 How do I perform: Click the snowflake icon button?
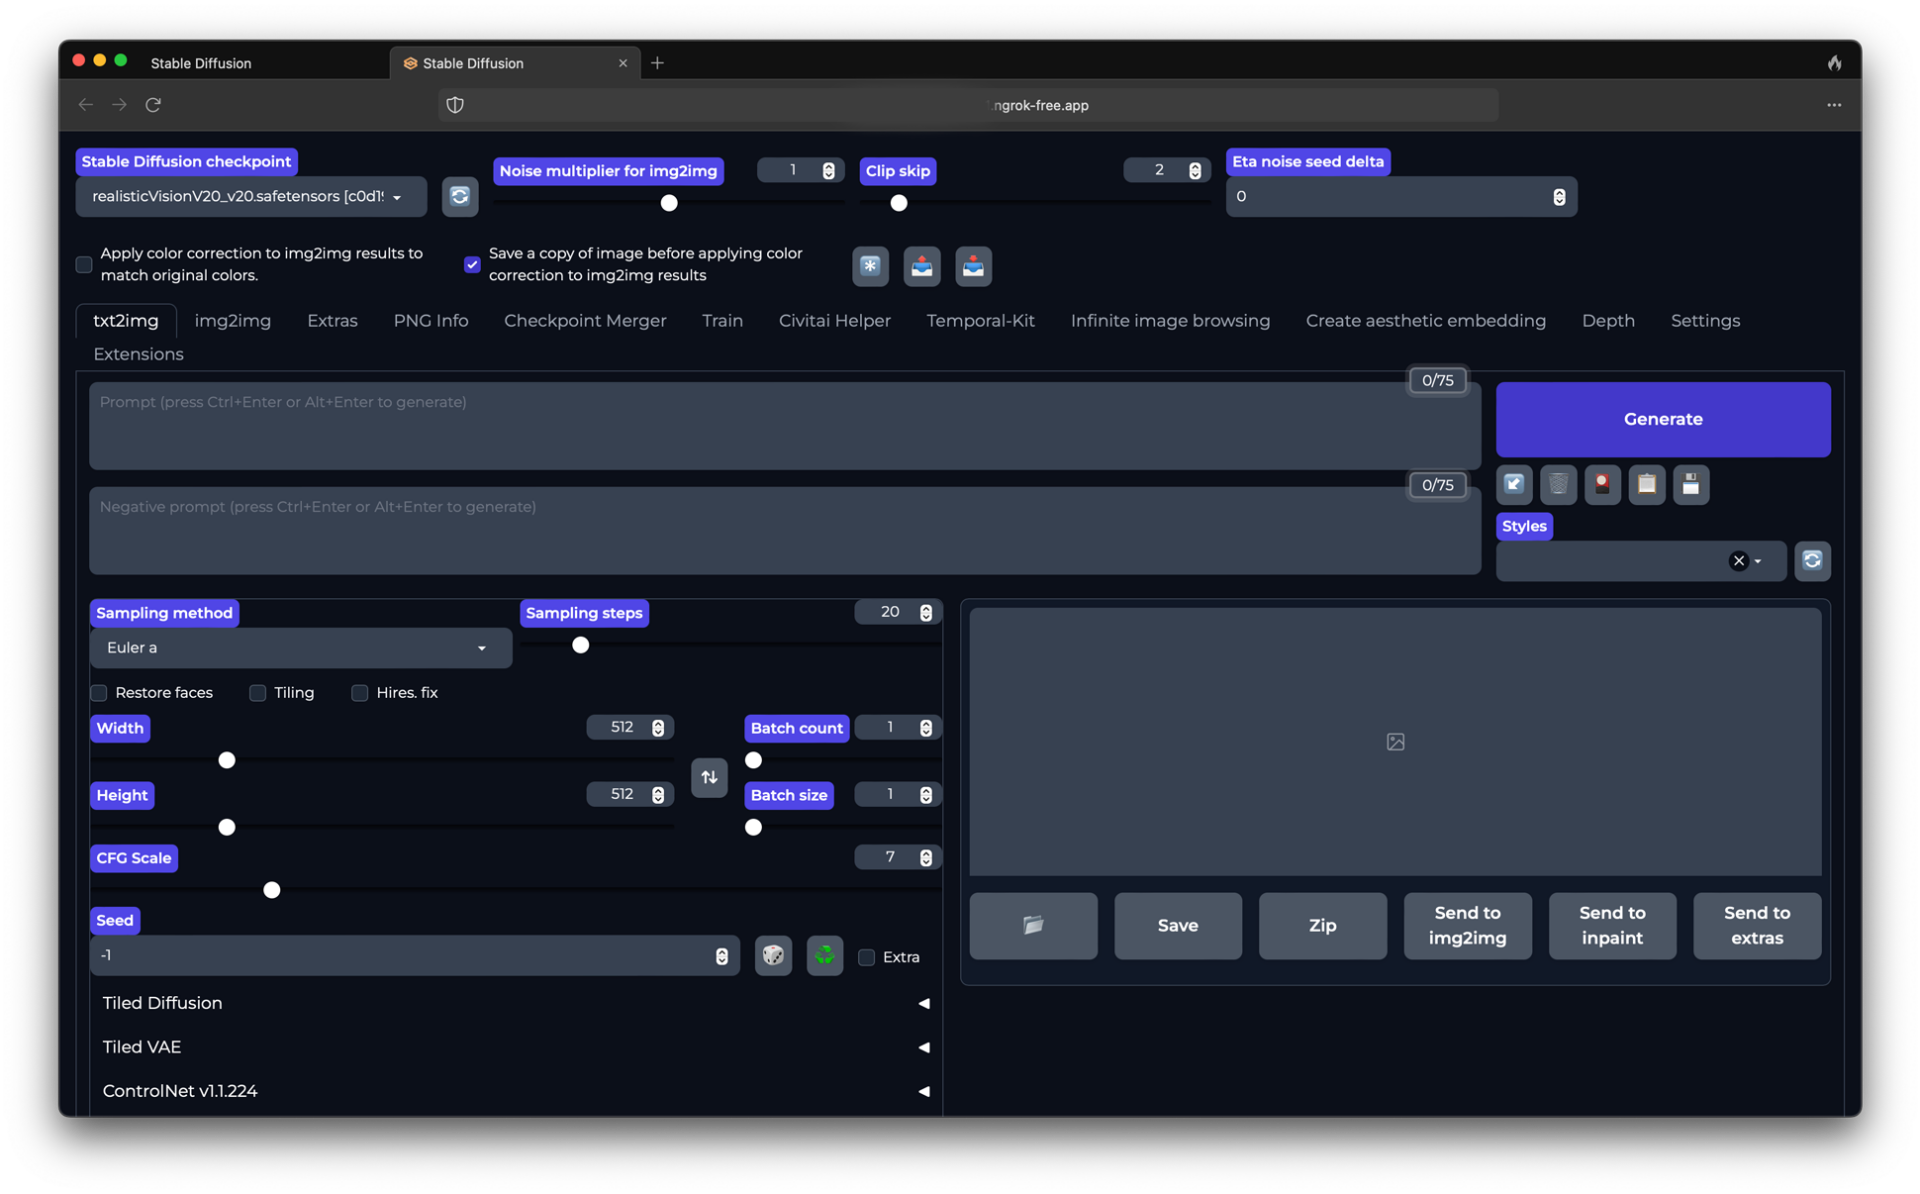tap(870, 266)
